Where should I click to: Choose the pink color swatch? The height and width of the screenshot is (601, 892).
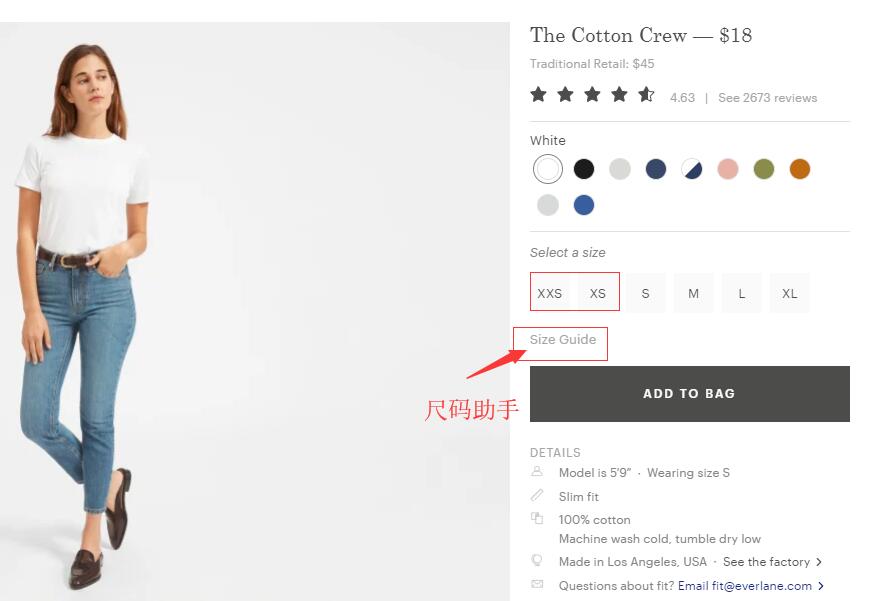(x=728, y=169)
